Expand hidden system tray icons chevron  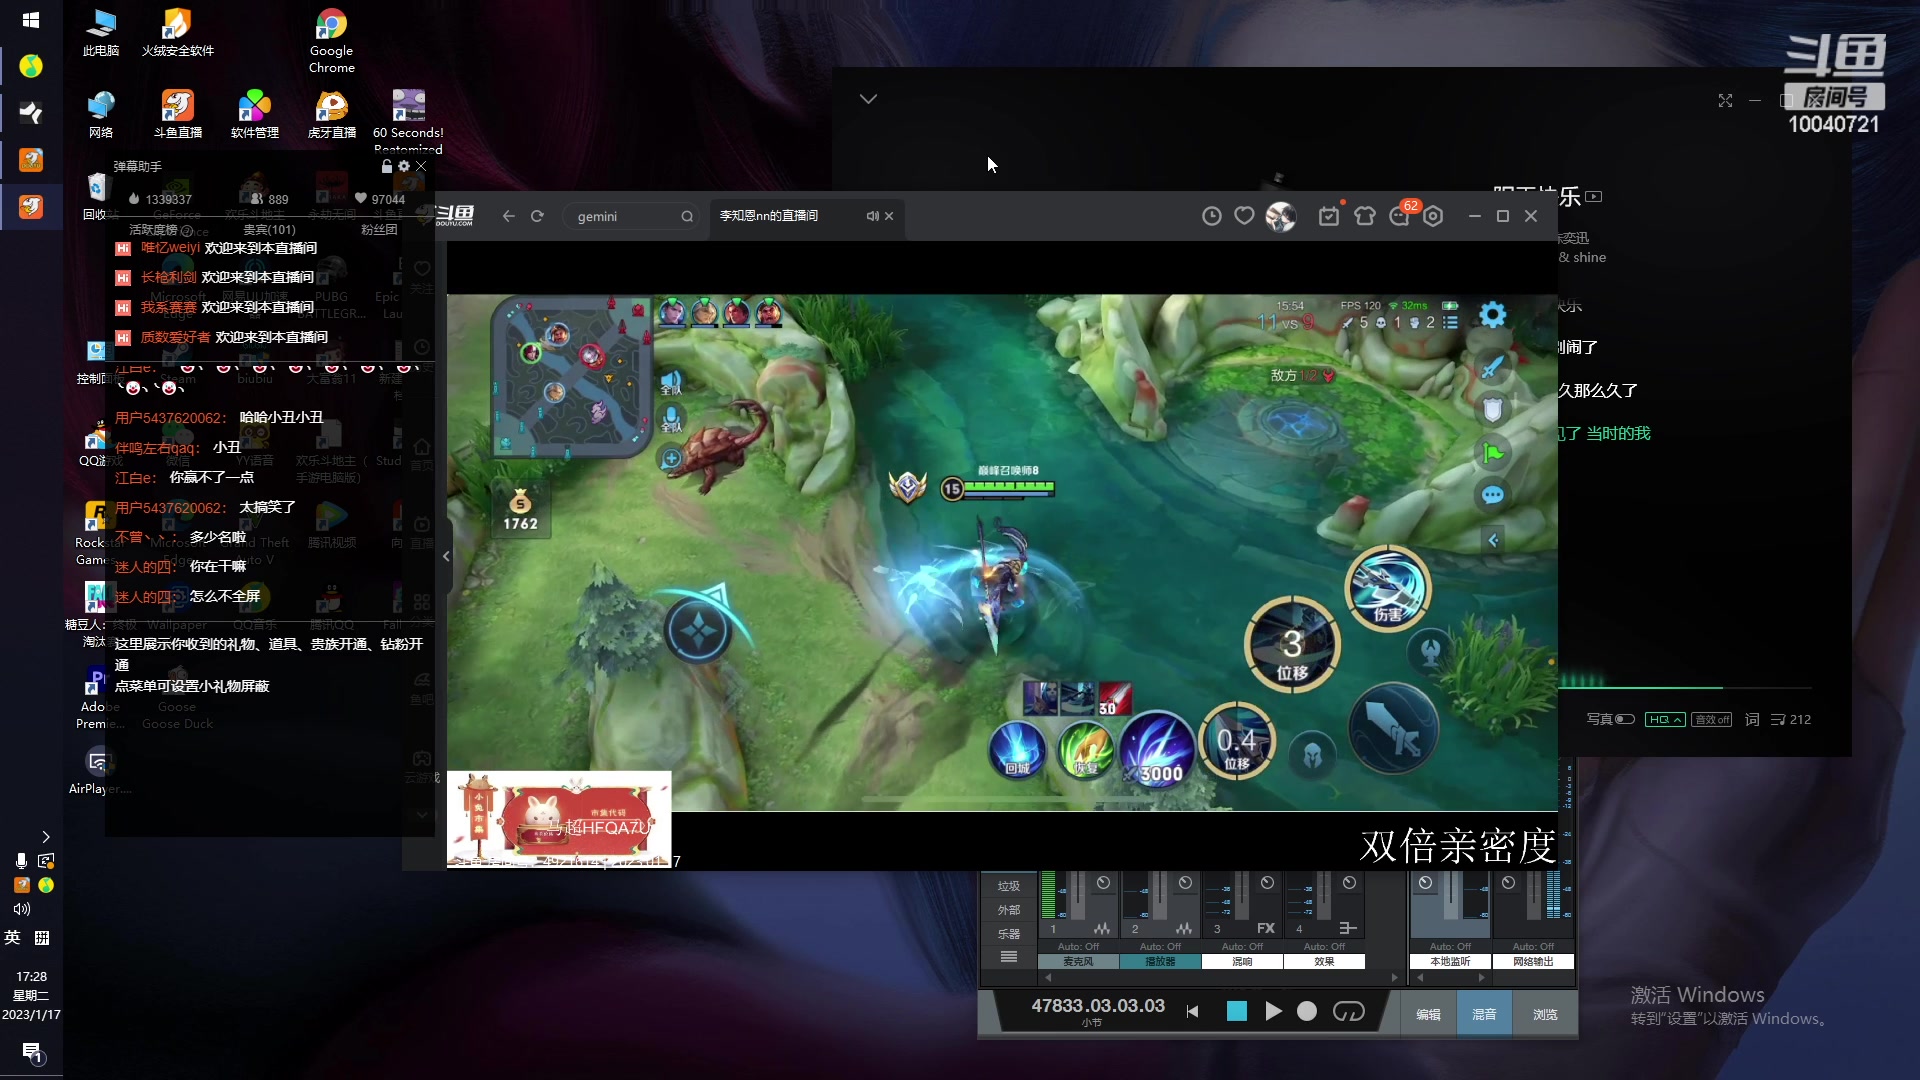tap(45, 837)
